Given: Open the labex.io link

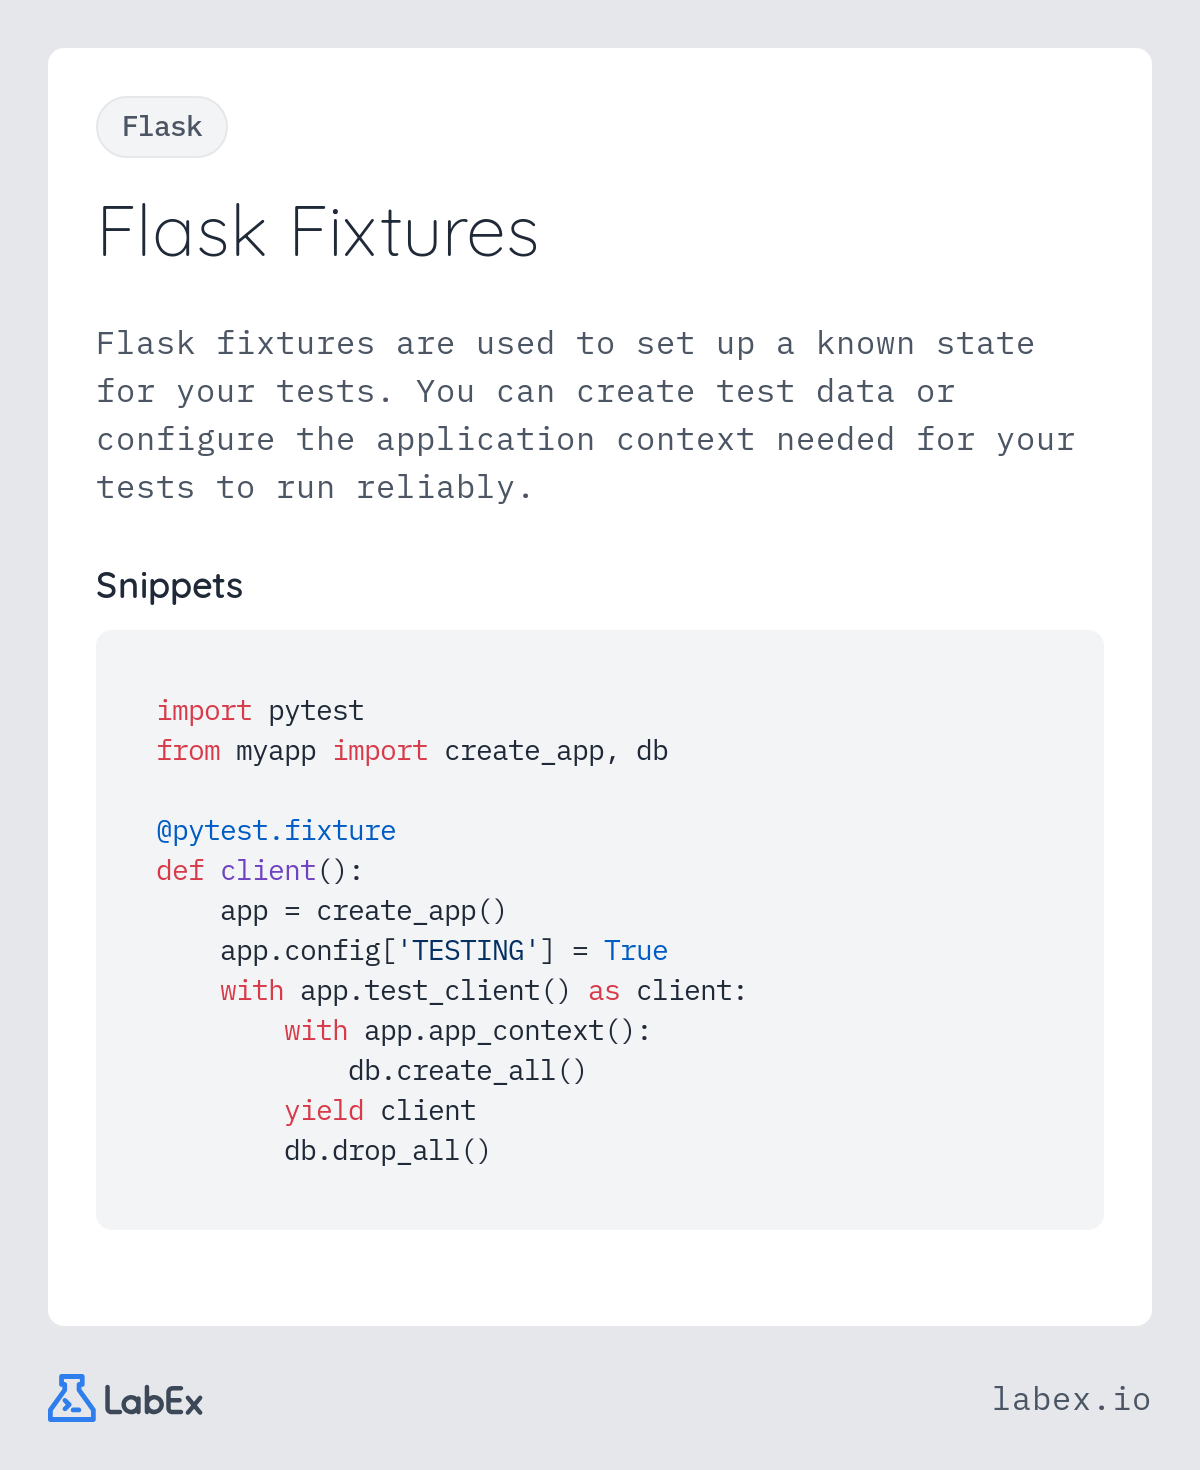Looking at the screenshot, I should coord(1071,1399).
